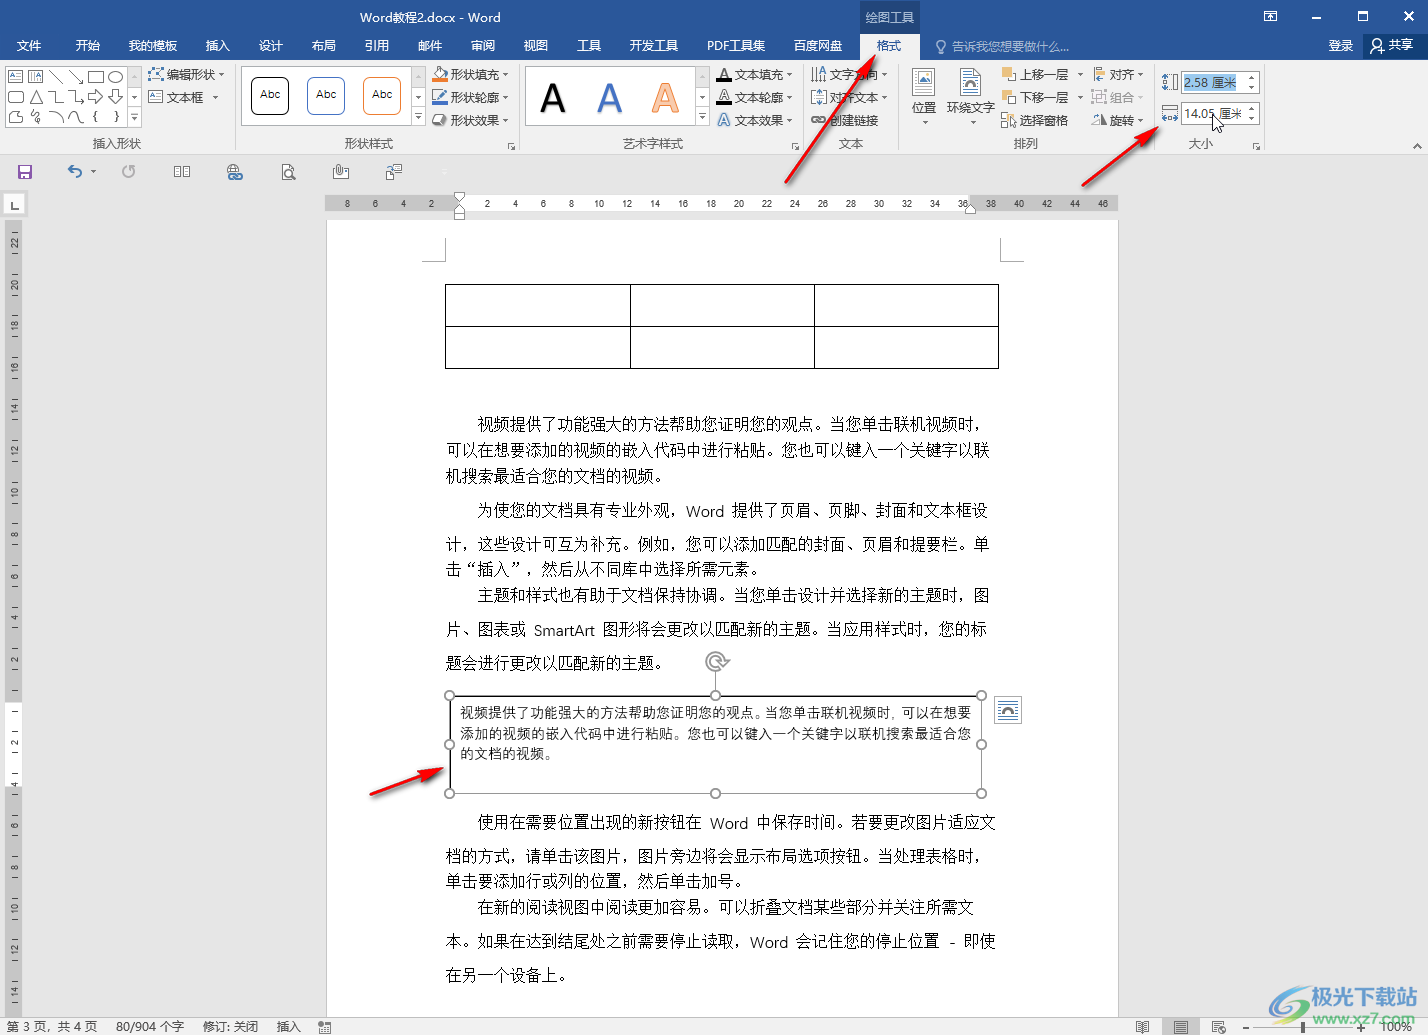Switch to Read Mode view in status bar
The image size is (1428, 1035).
pos(1143,1026)
